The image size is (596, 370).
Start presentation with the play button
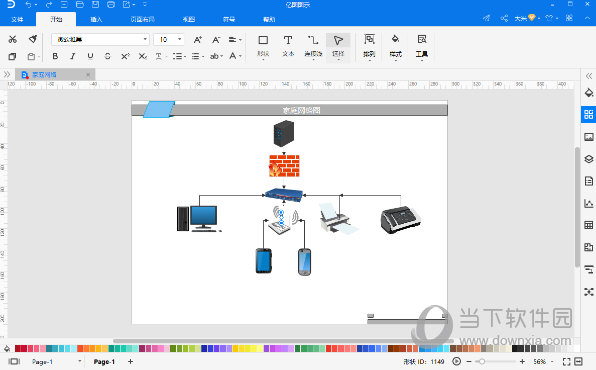tap(457, 361)
